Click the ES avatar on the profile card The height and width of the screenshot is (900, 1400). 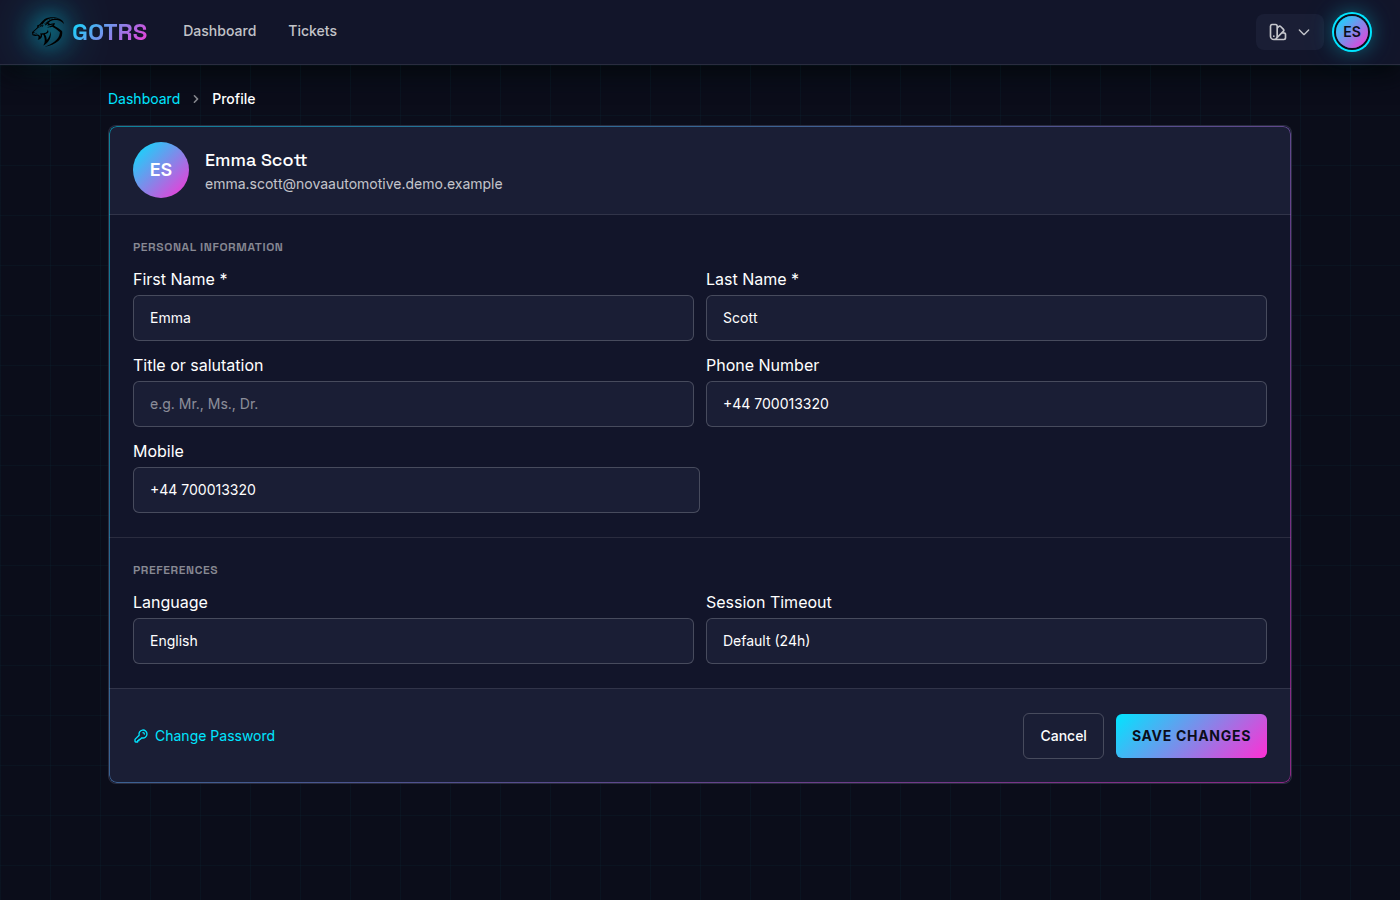point(160,169)
